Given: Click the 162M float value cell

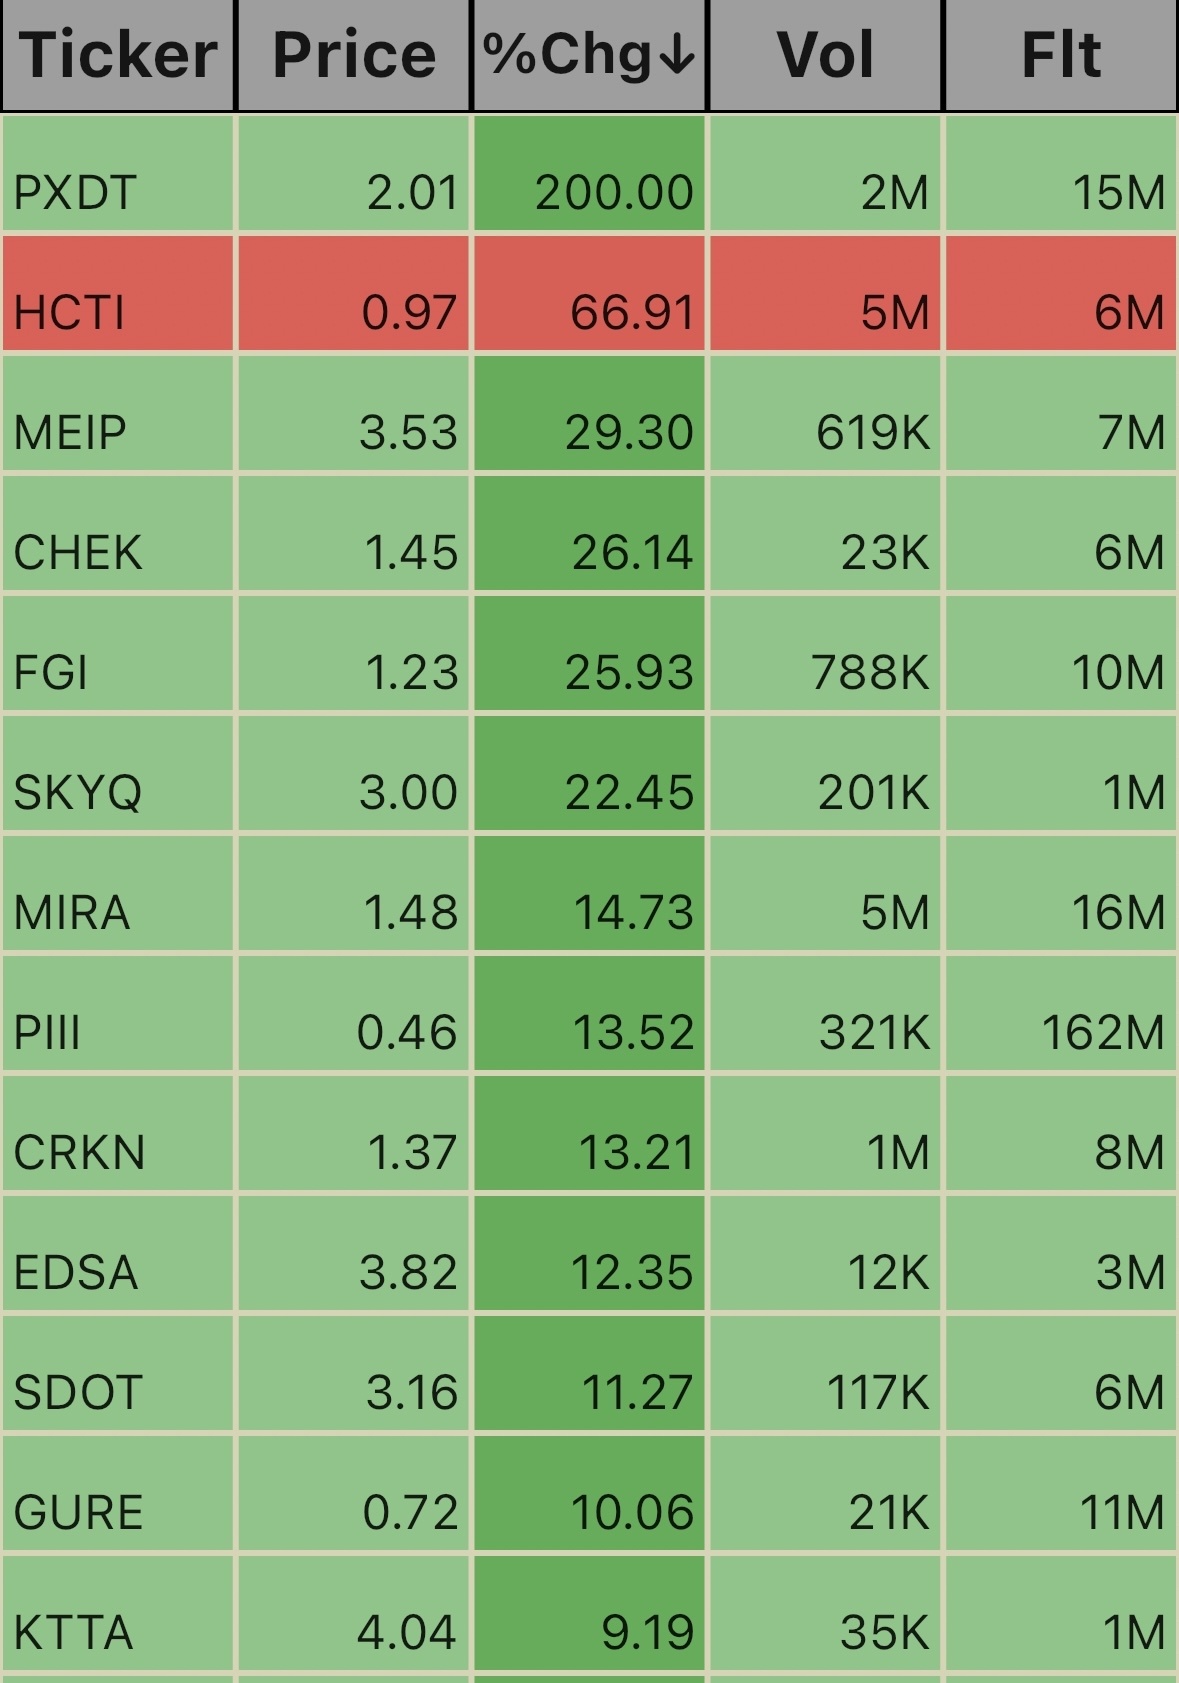Looking at the screenshot, I should pos(1061,1013).
